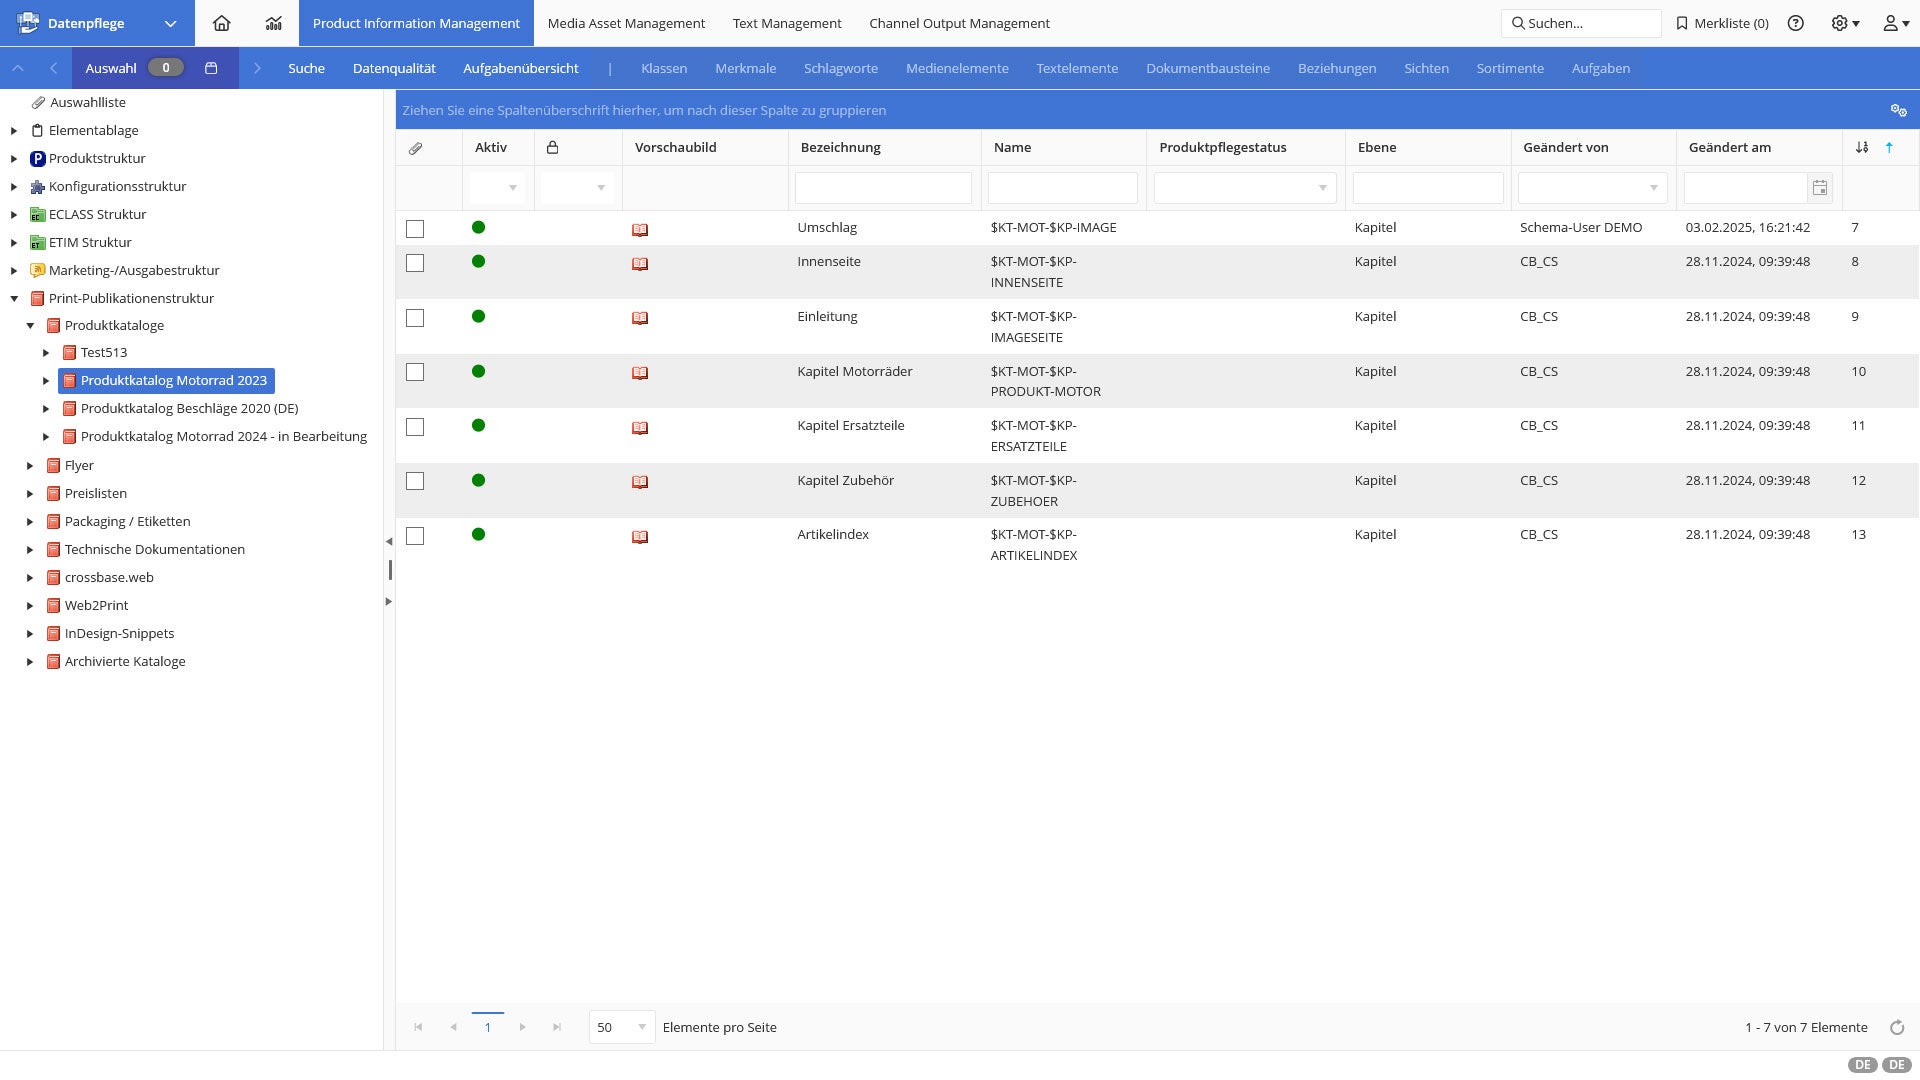Open the Merkmale menu item
This screenshot has width=1920, height=1080.
tap(745, 68)
